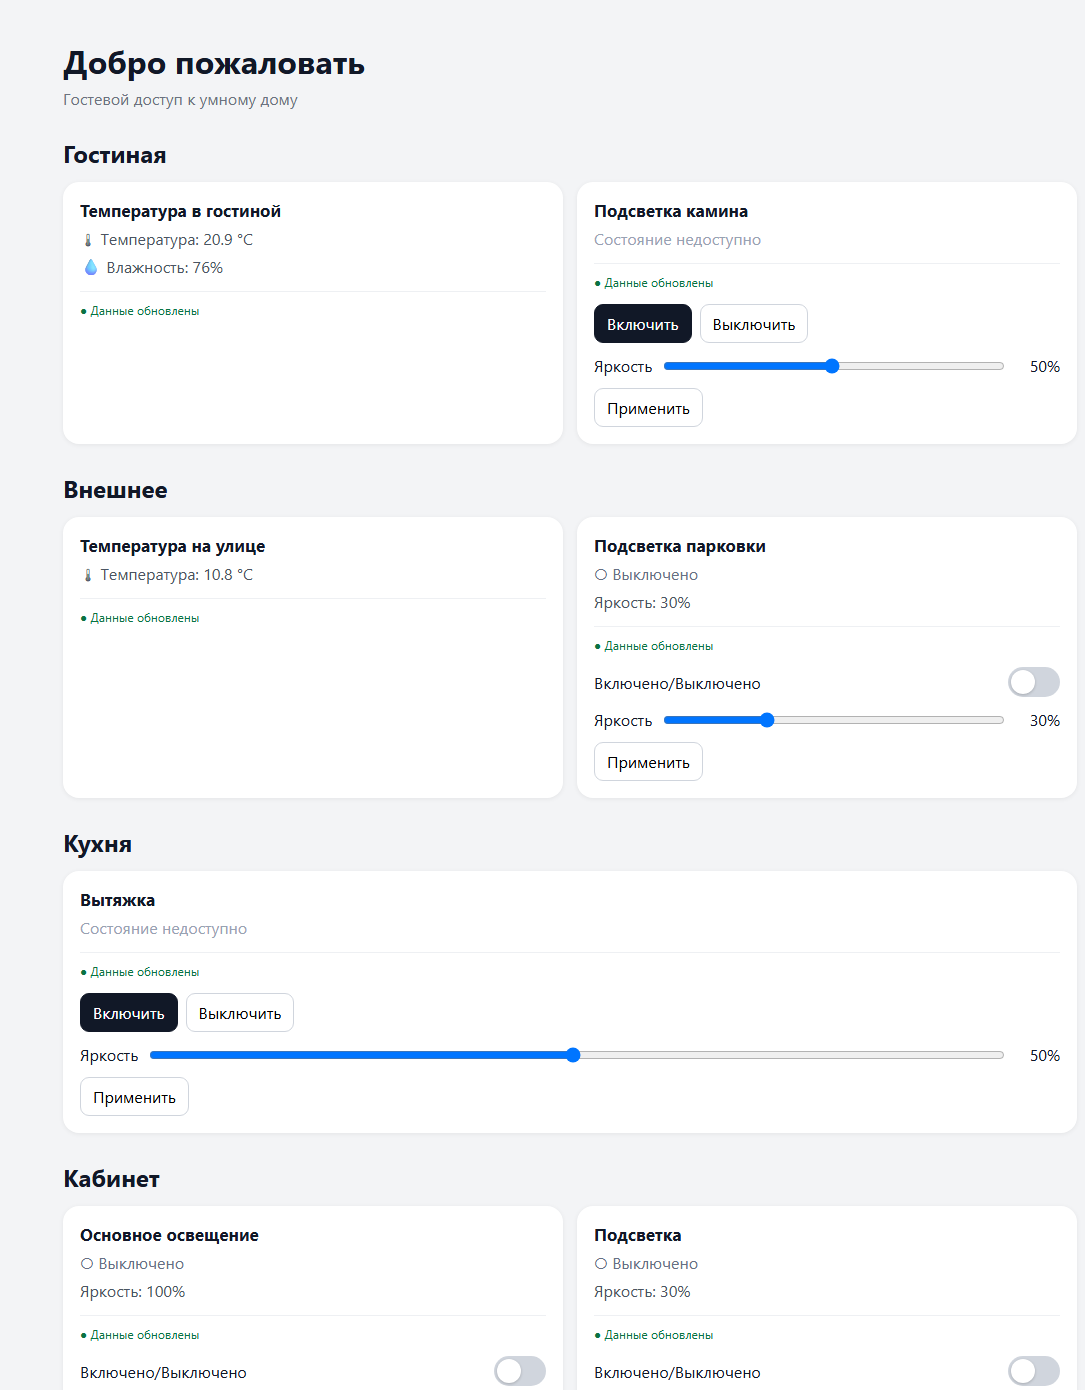The image size is (1085, 1390).
Task: Click the 50% value beside fireplace brightness slider
Action: [1045, 367]
